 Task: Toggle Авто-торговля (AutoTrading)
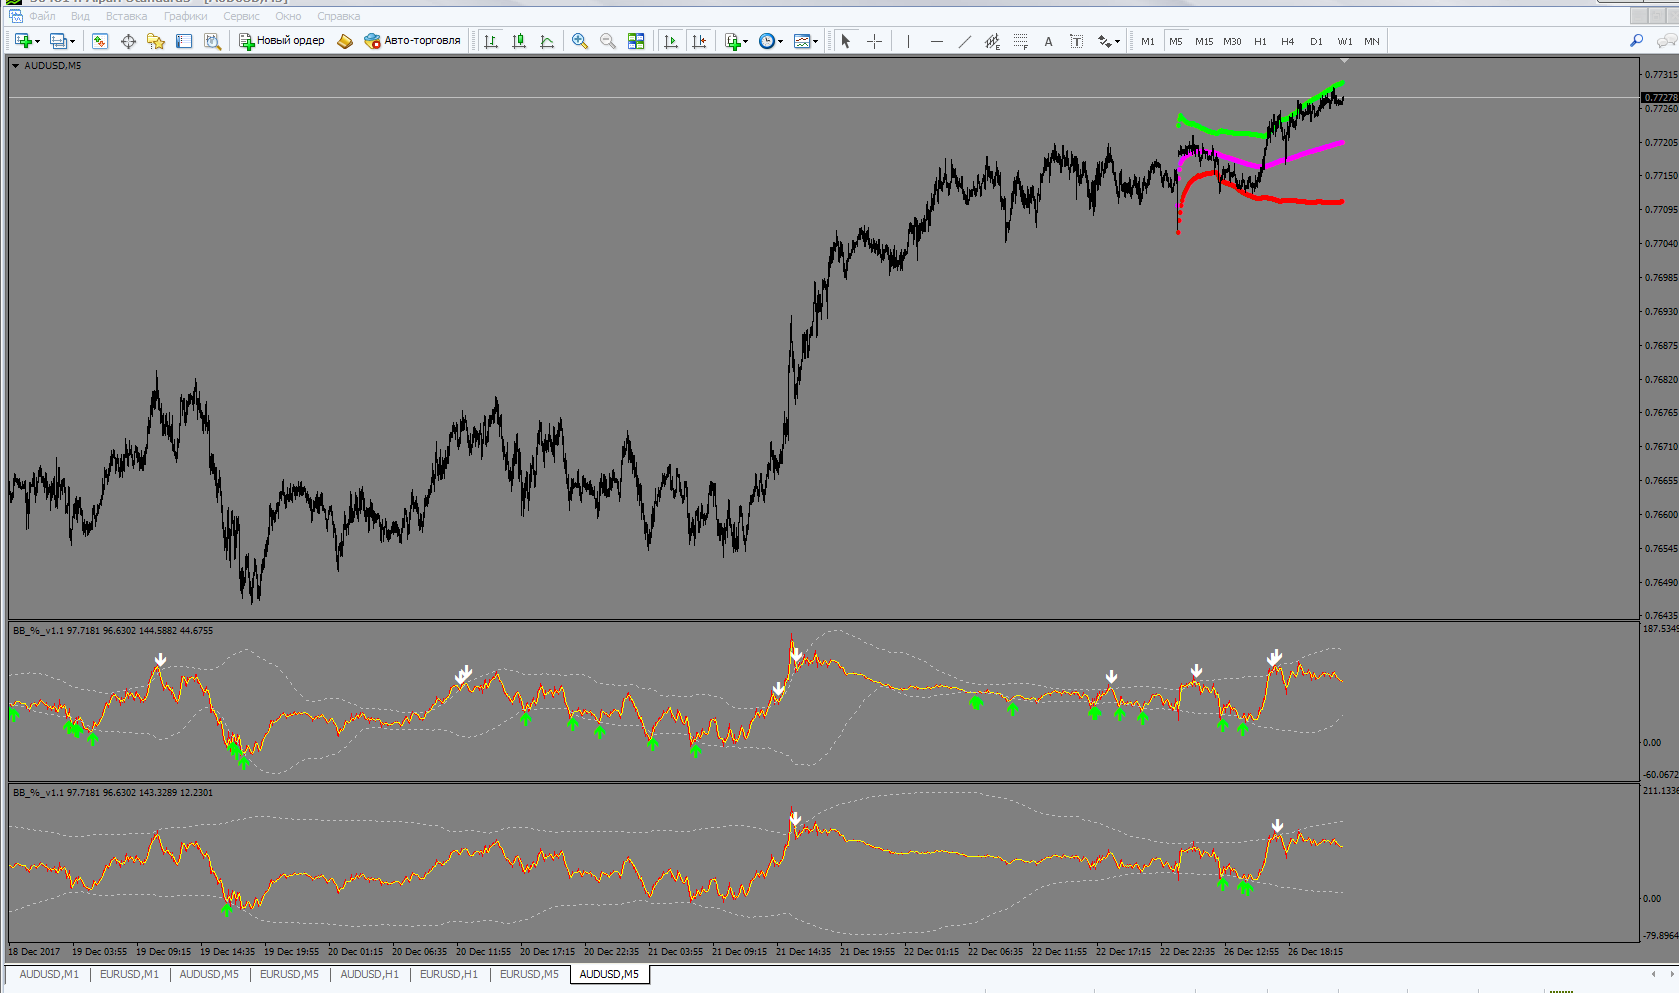point(412,41)
